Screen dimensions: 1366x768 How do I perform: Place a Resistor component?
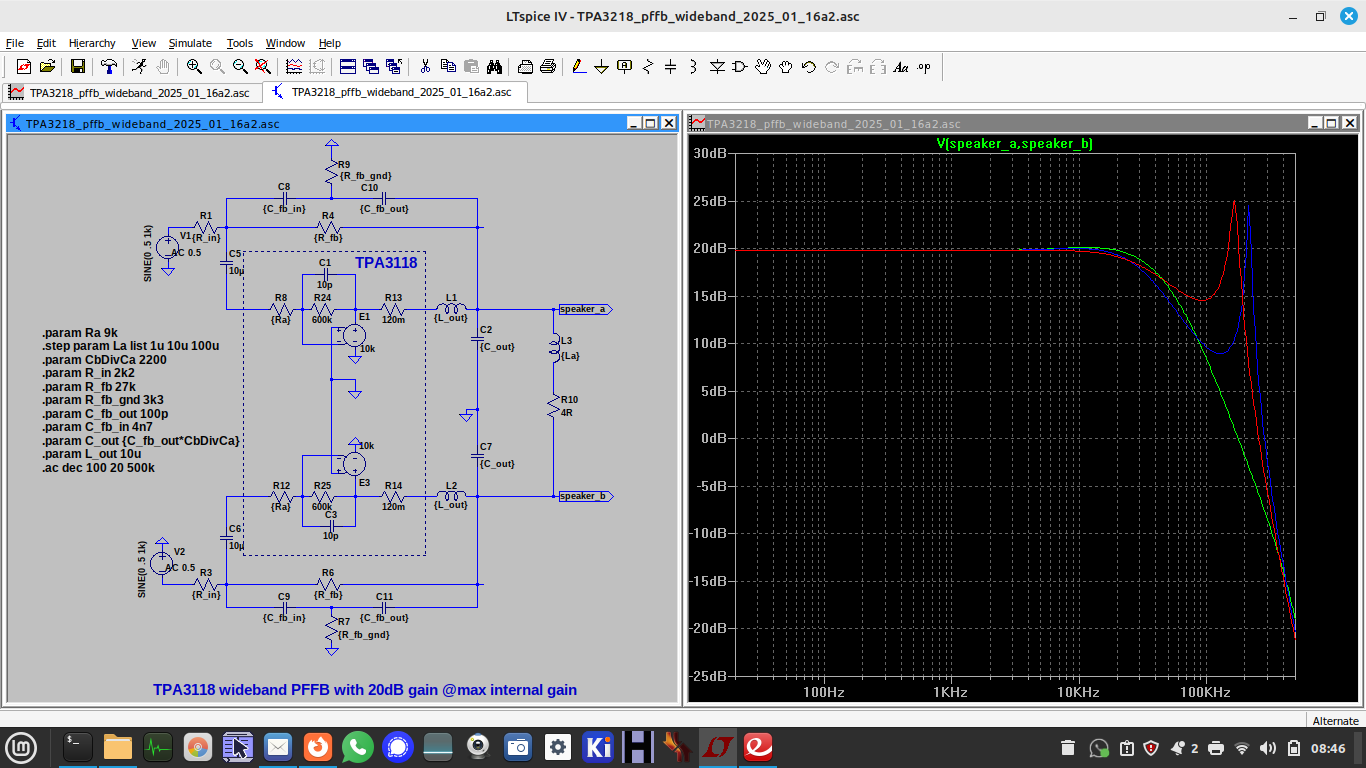(x=648, y=67)
